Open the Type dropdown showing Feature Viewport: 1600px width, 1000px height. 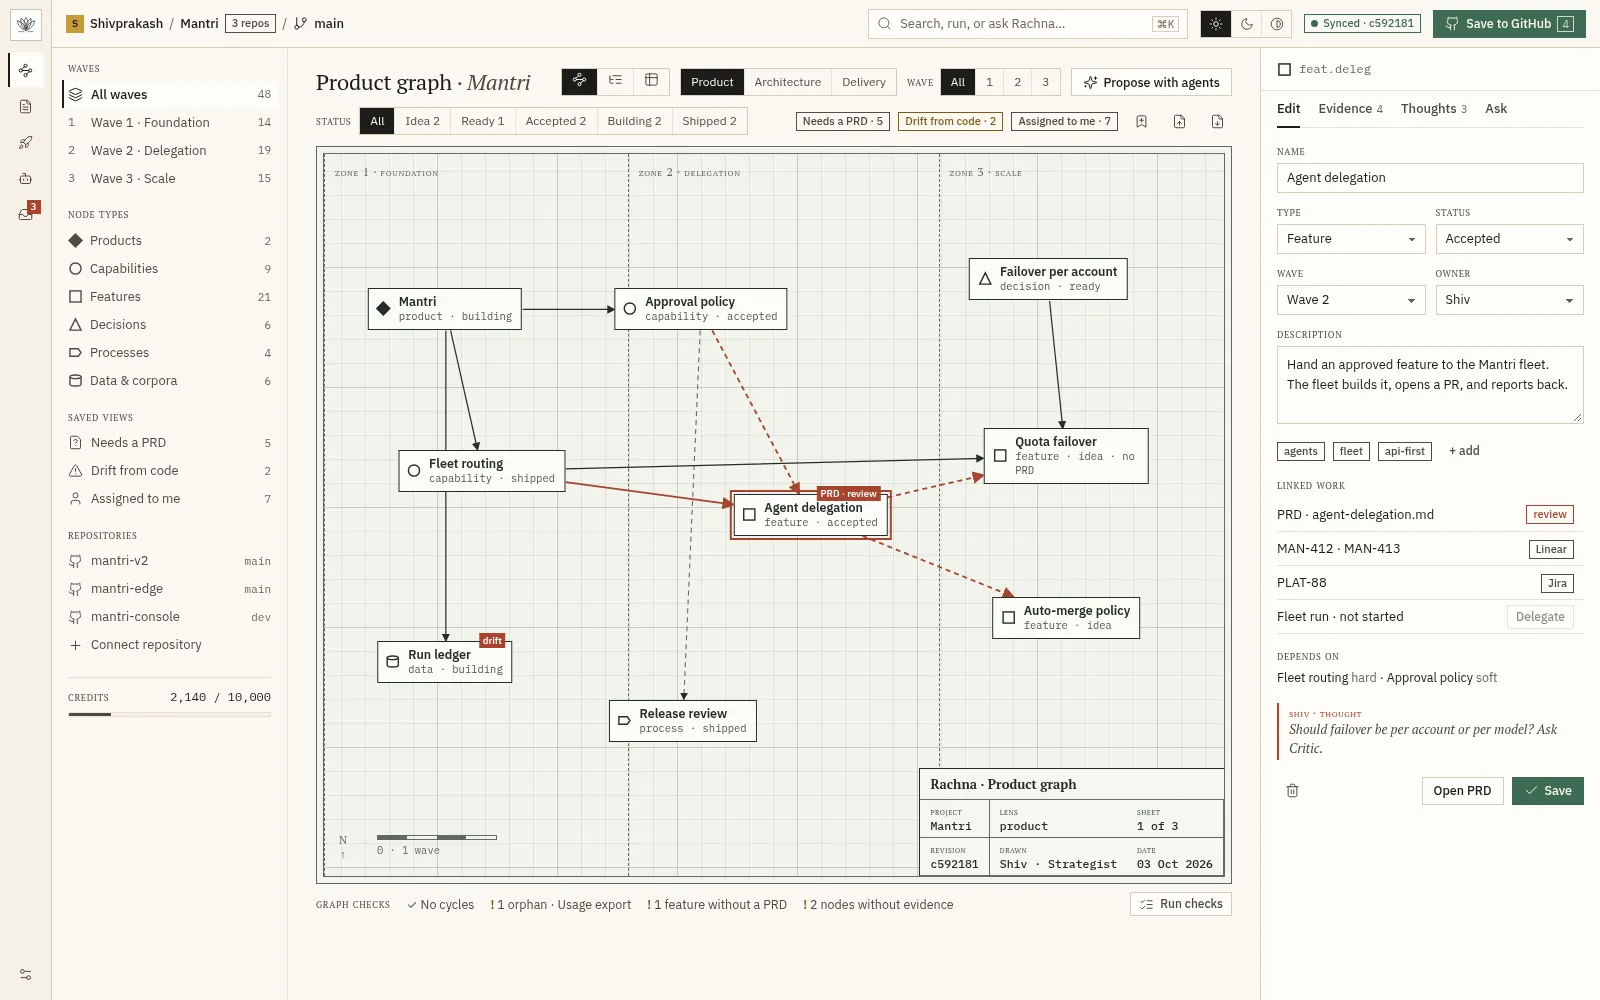(x=1351, y=239)
